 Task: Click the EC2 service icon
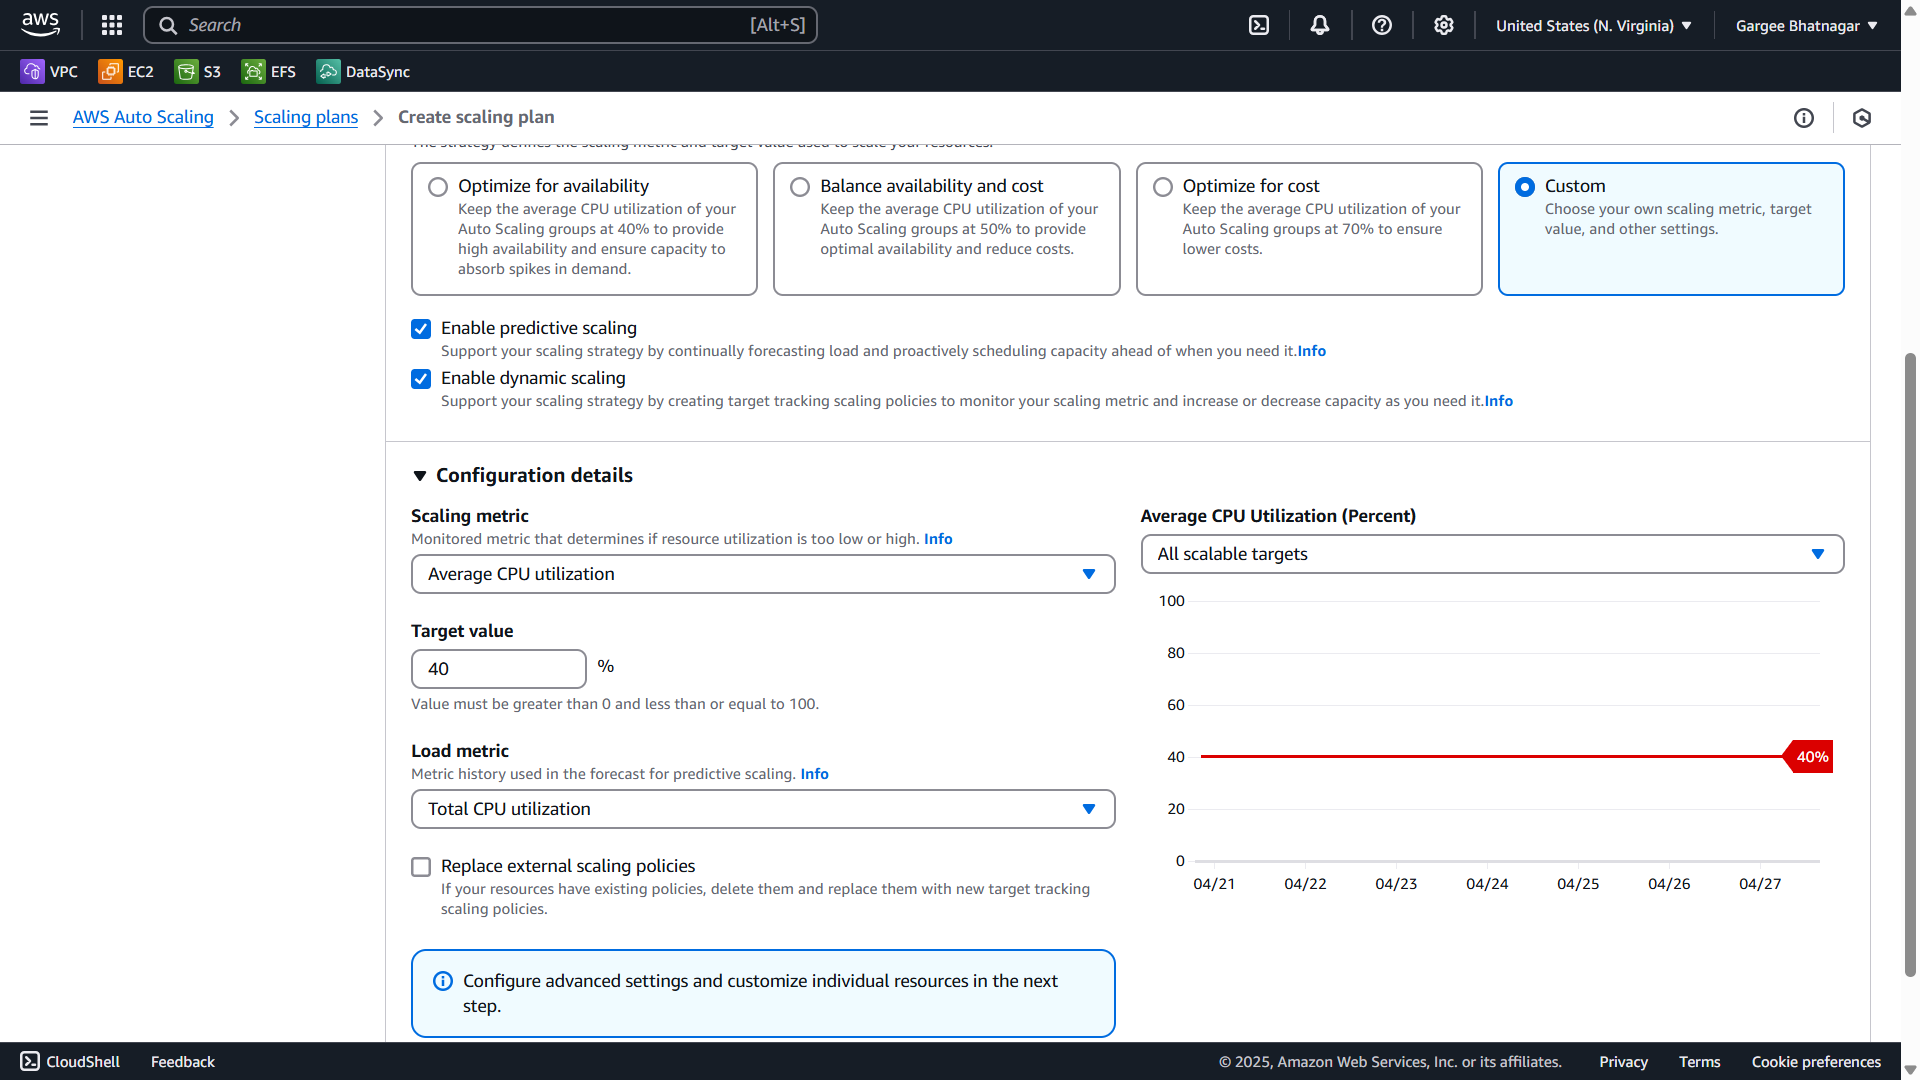point(110,71)
